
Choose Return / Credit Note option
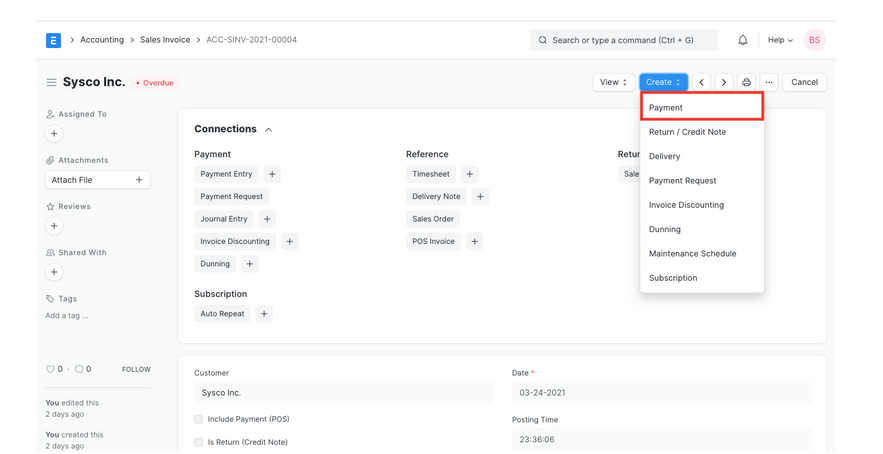pyautogui.click(x=687, y=132)
